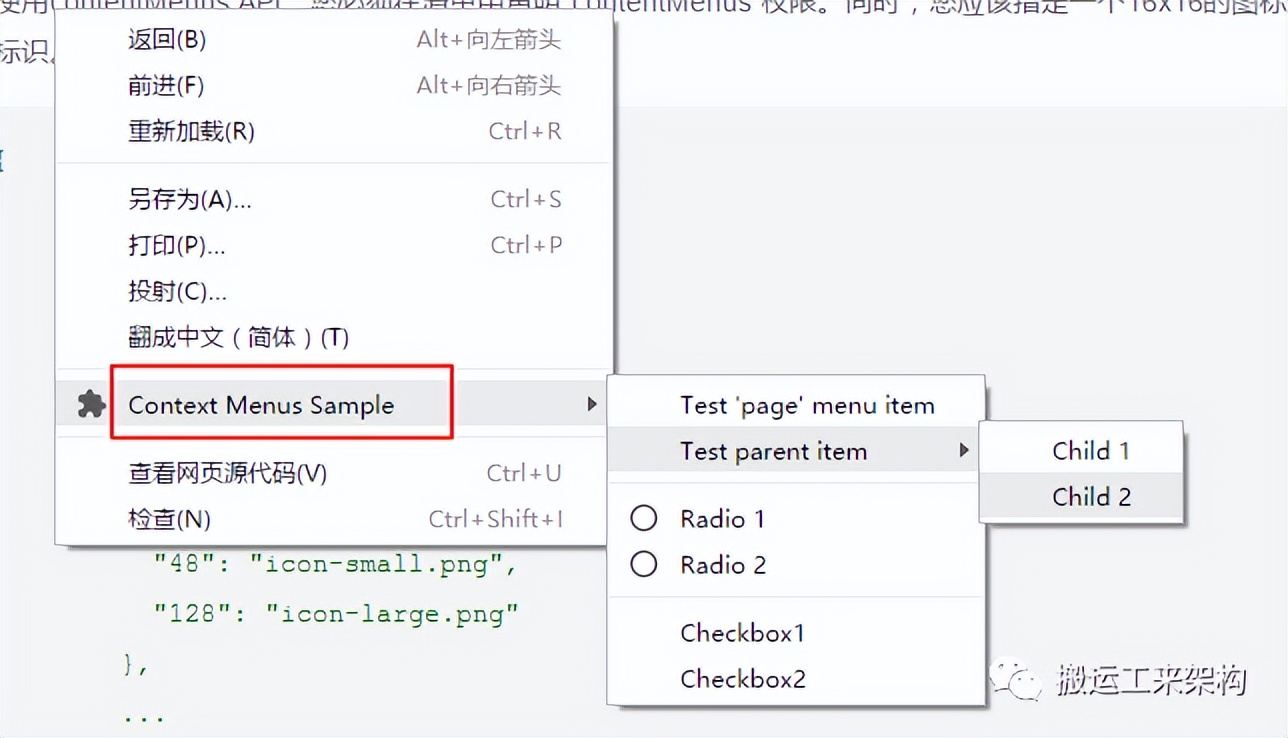Image resolution: width=1288 pixels, height=738 pixels.
Task: Click Test 'page' menu item
Action: tap(796, 405)
